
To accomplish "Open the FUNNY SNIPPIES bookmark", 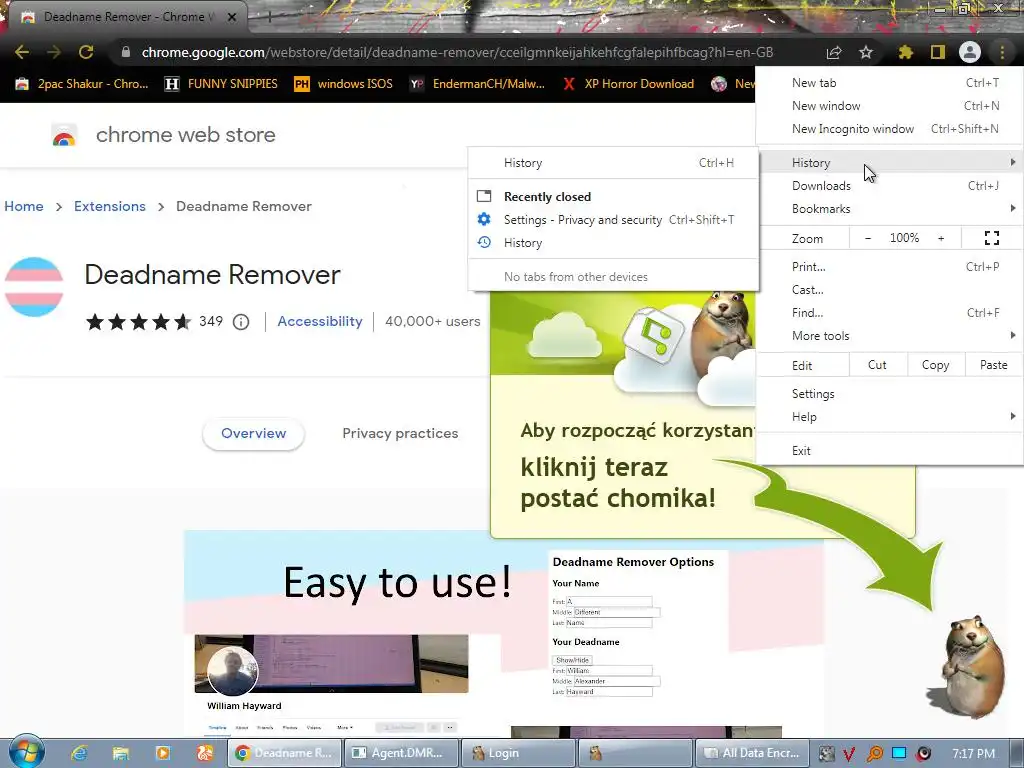I will [221, 84].
